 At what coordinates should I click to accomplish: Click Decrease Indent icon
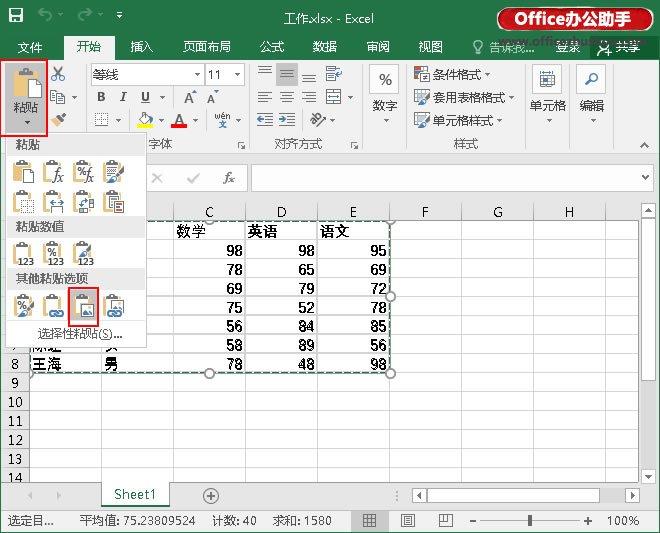[265, 120]
